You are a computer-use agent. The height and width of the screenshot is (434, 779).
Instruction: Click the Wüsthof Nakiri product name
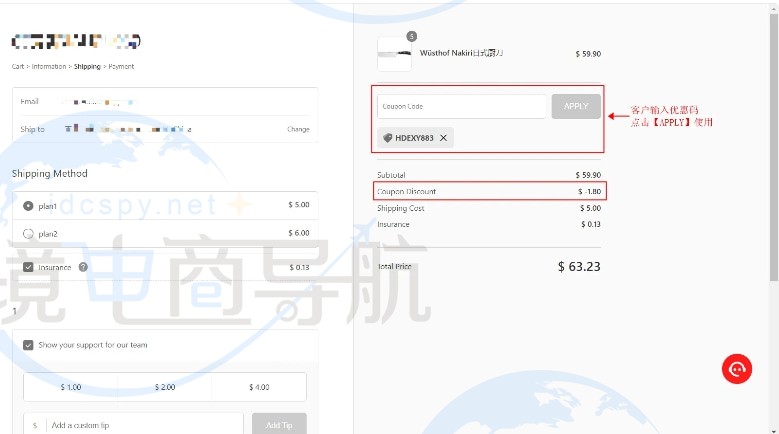click(462, 53)
